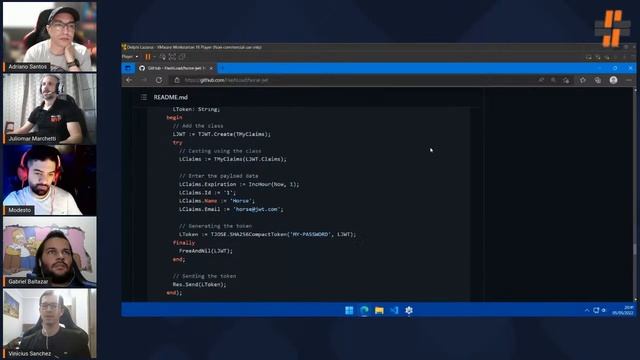
Task: Click code line 'LJWT := TJWT.Create(TMyClaims);'
Action: coord(222,134)
